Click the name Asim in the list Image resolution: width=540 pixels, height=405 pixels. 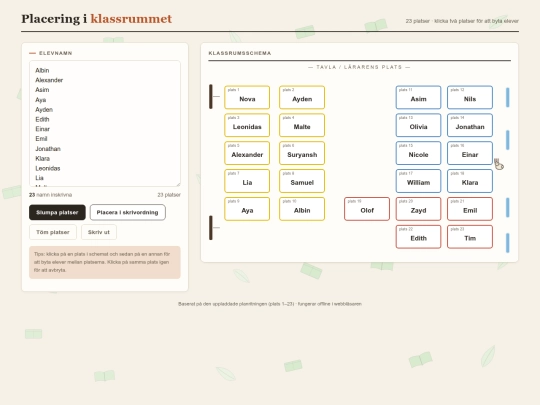tap(42, 90)
